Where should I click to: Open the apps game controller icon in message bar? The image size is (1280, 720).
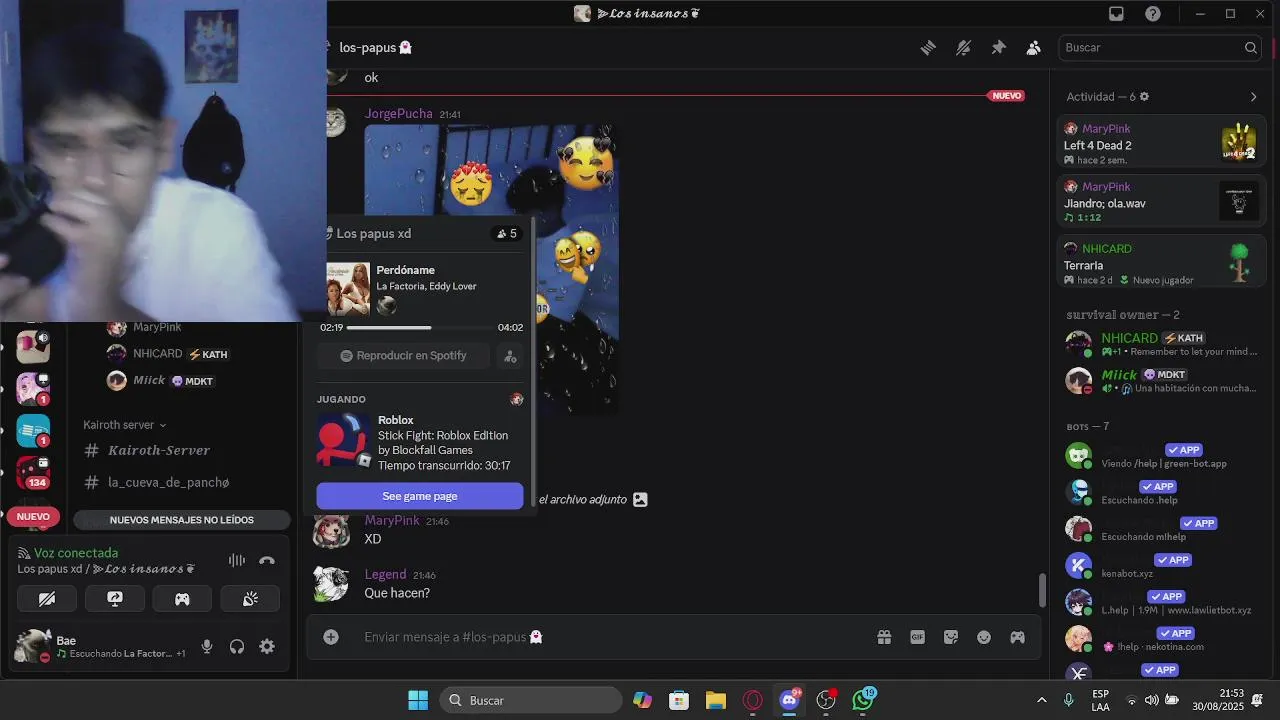pyautogui.click(x=1017, y=637)
